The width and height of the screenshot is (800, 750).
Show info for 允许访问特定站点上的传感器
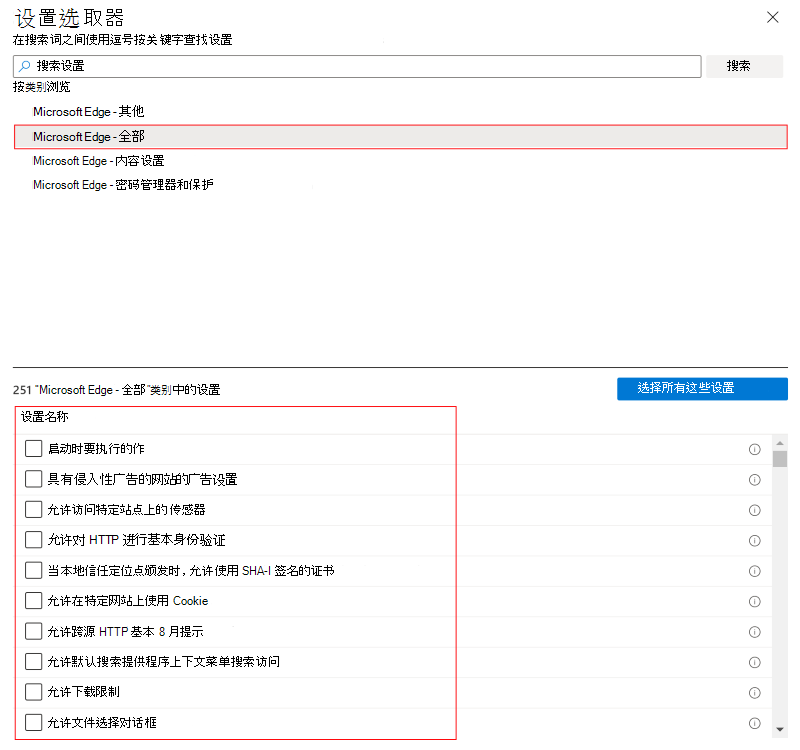(754, 510)
